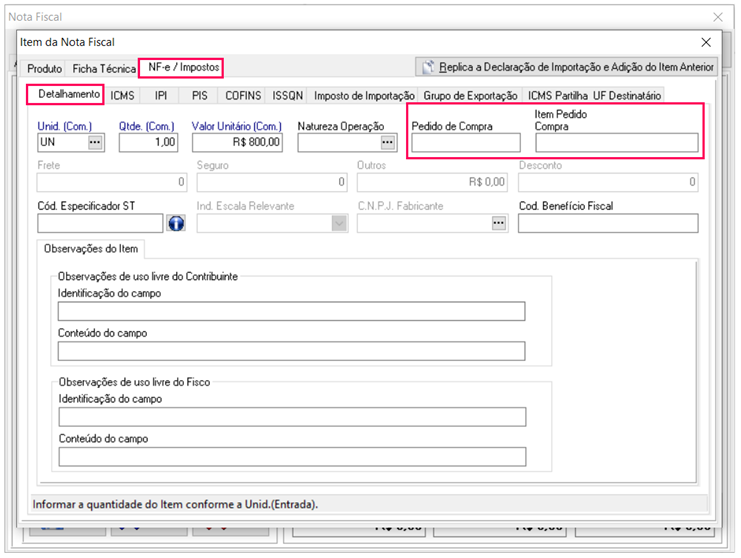Switch to the Produto tab
The height and width of the screenshot is (558, 741).
tap(44, 69)
